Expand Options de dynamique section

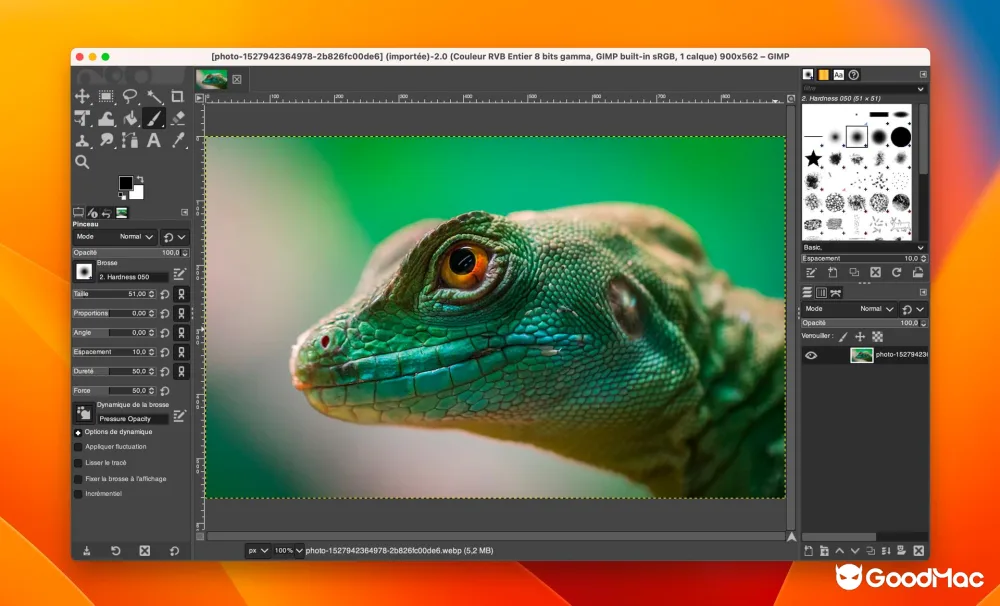click(78, 432)
